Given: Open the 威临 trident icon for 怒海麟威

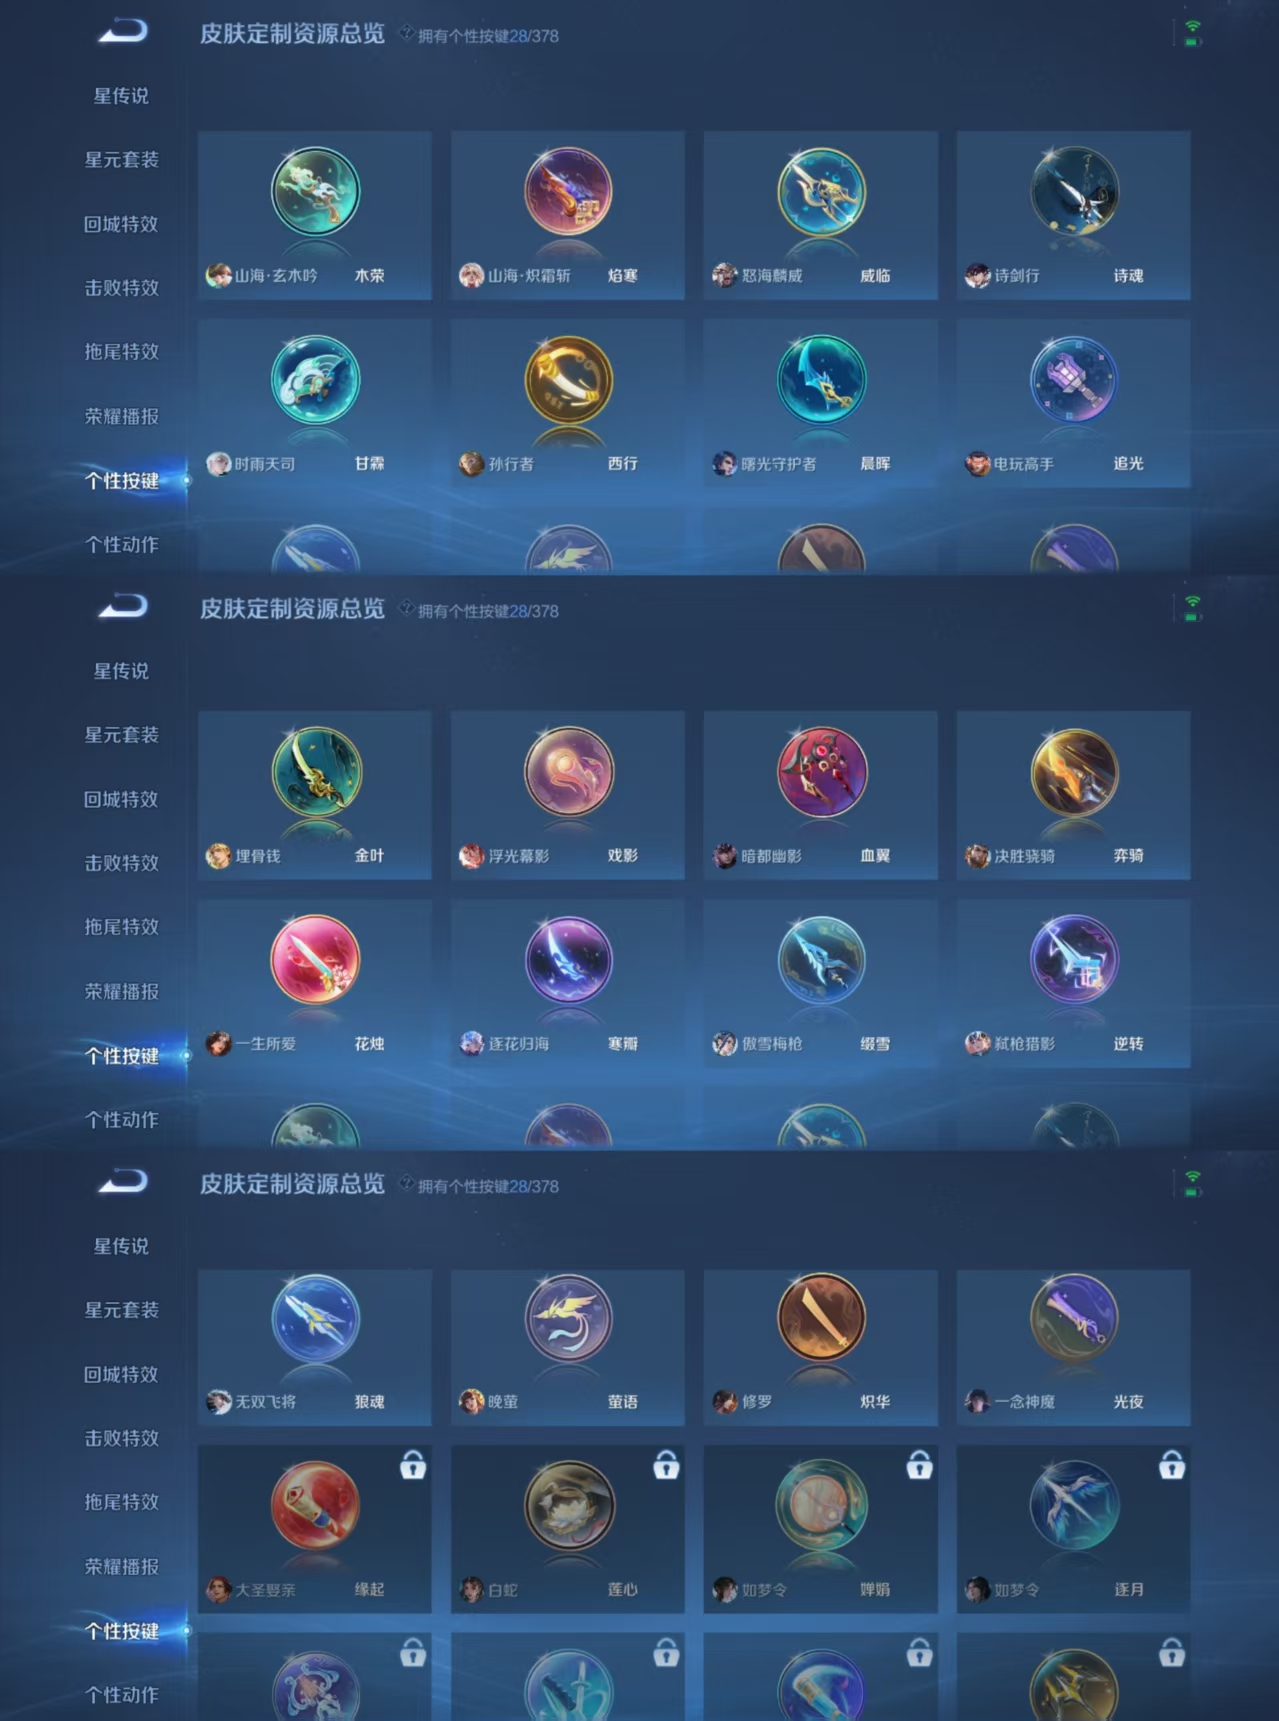Looking at the screenshot, I should tap(821, 191).
